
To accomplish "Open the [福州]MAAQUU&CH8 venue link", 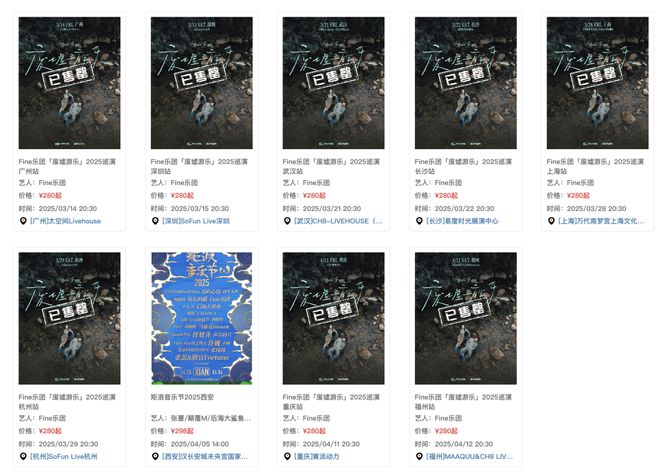I will point(469,456).
